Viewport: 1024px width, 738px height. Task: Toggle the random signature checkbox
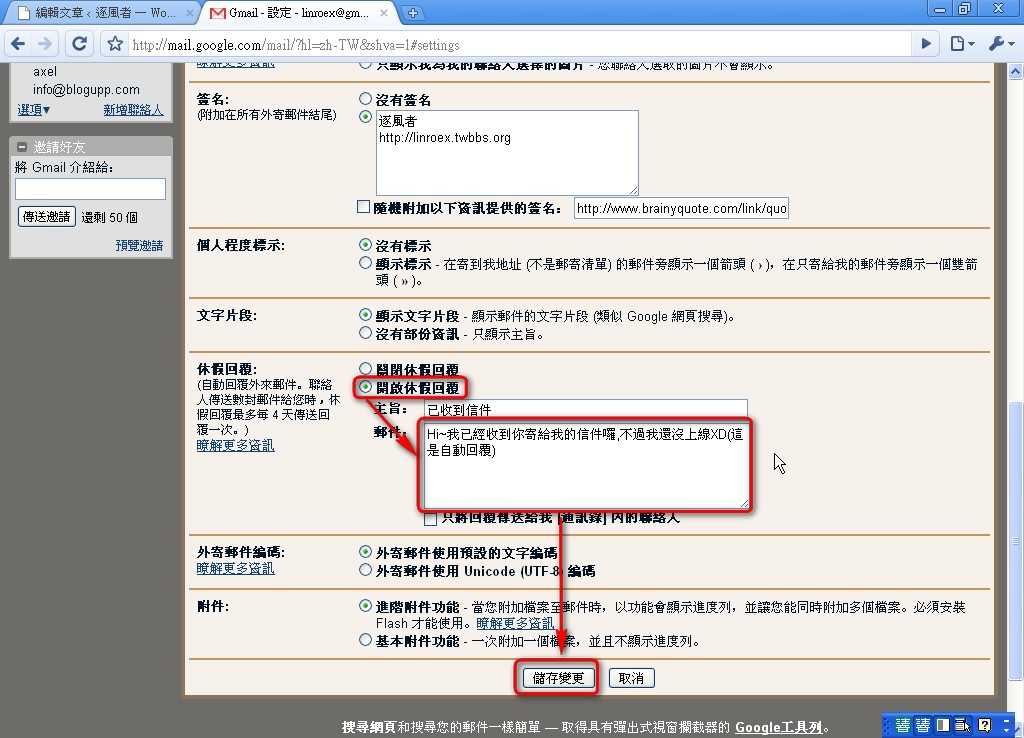[364, 207]
